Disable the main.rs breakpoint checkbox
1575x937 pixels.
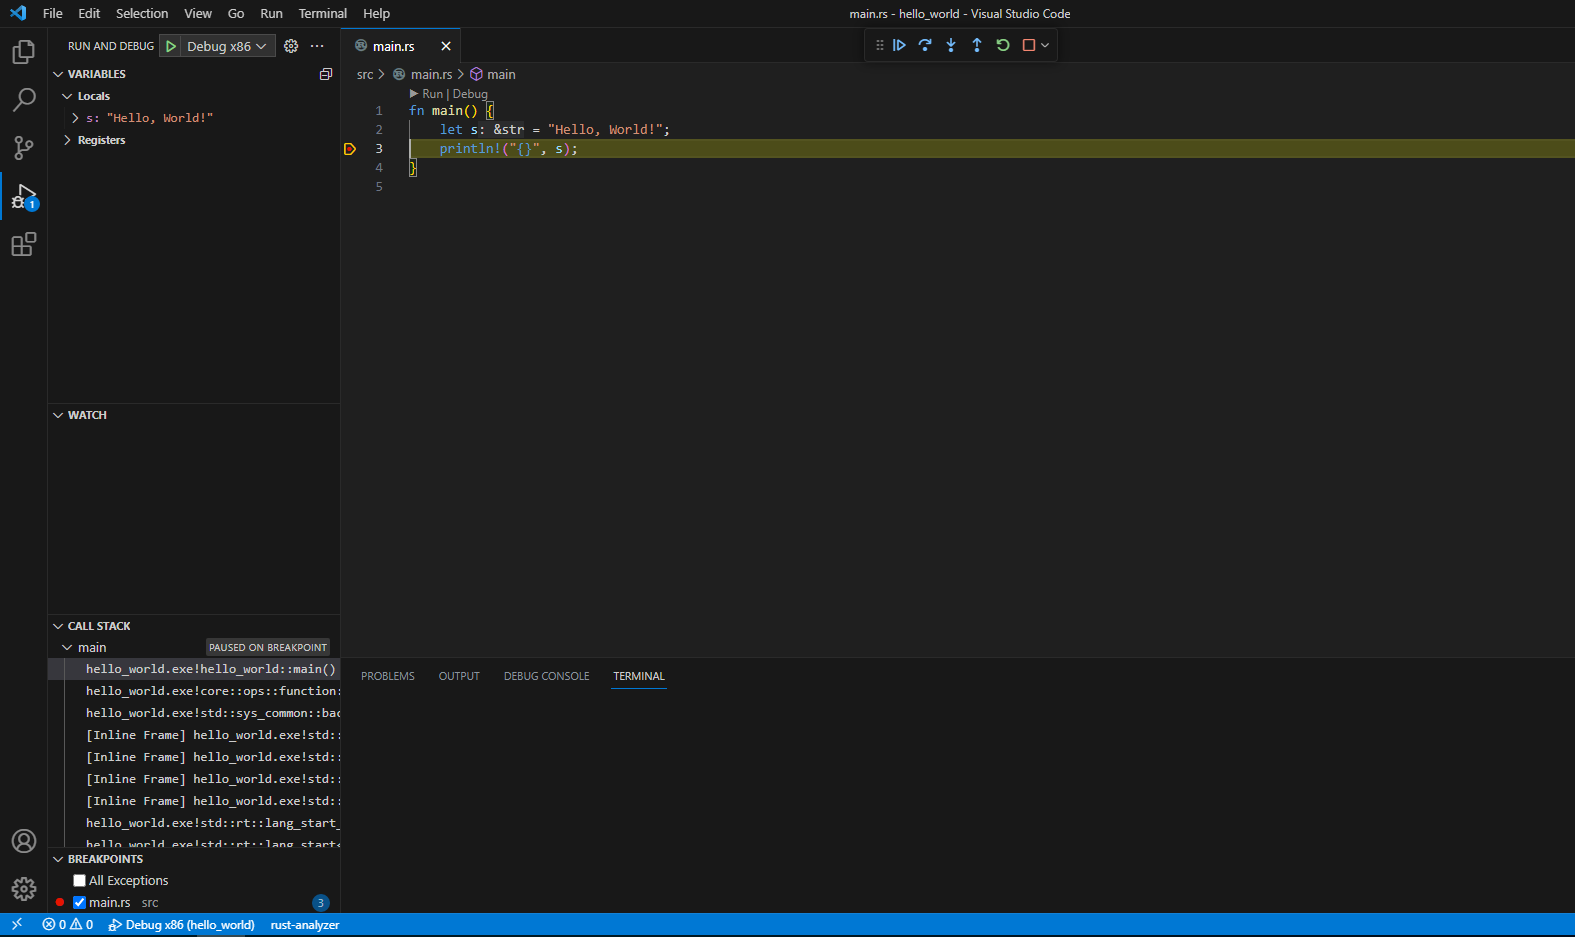tap(80, 903)
